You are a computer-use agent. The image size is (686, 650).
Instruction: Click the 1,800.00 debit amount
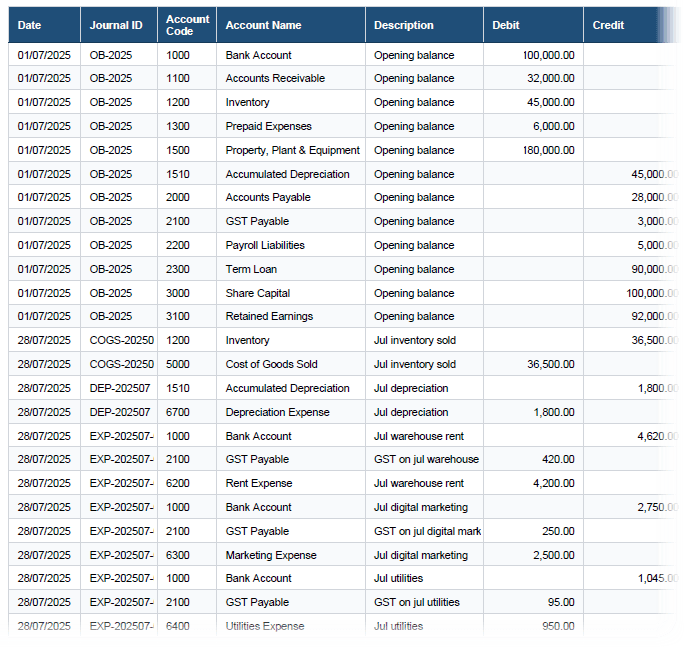554,412
